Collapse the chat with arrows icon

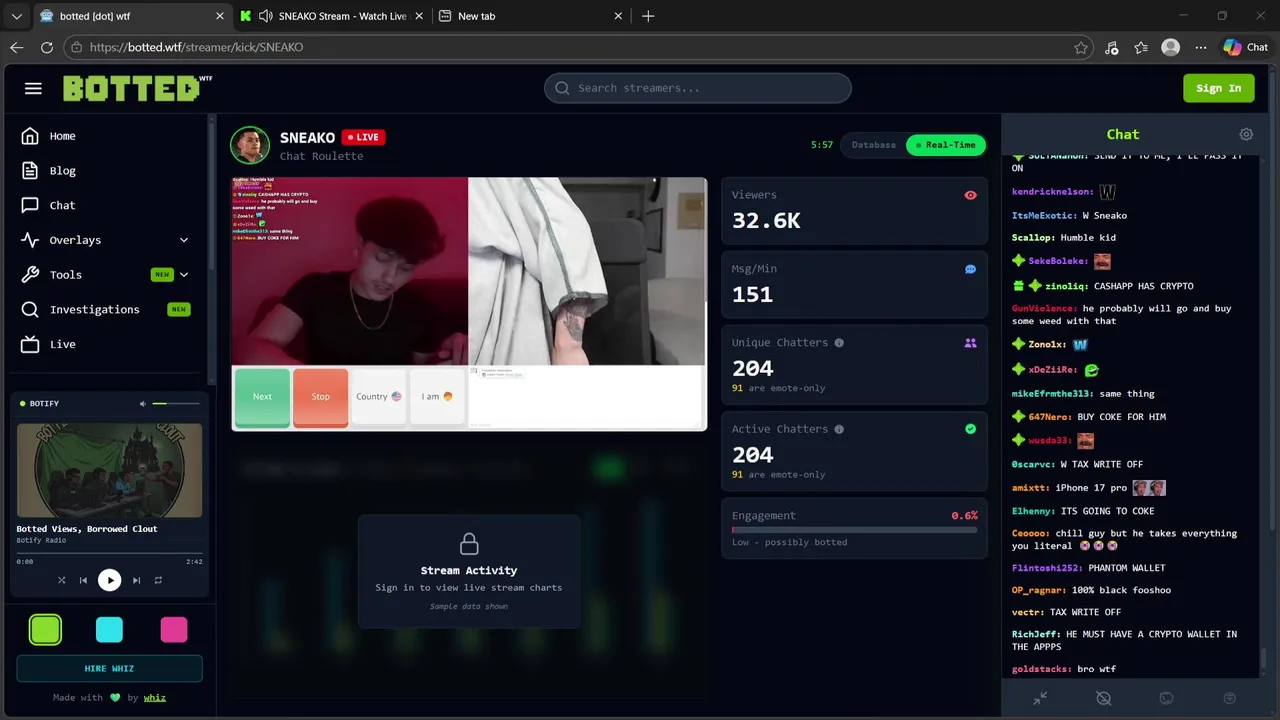point(1040,698)
